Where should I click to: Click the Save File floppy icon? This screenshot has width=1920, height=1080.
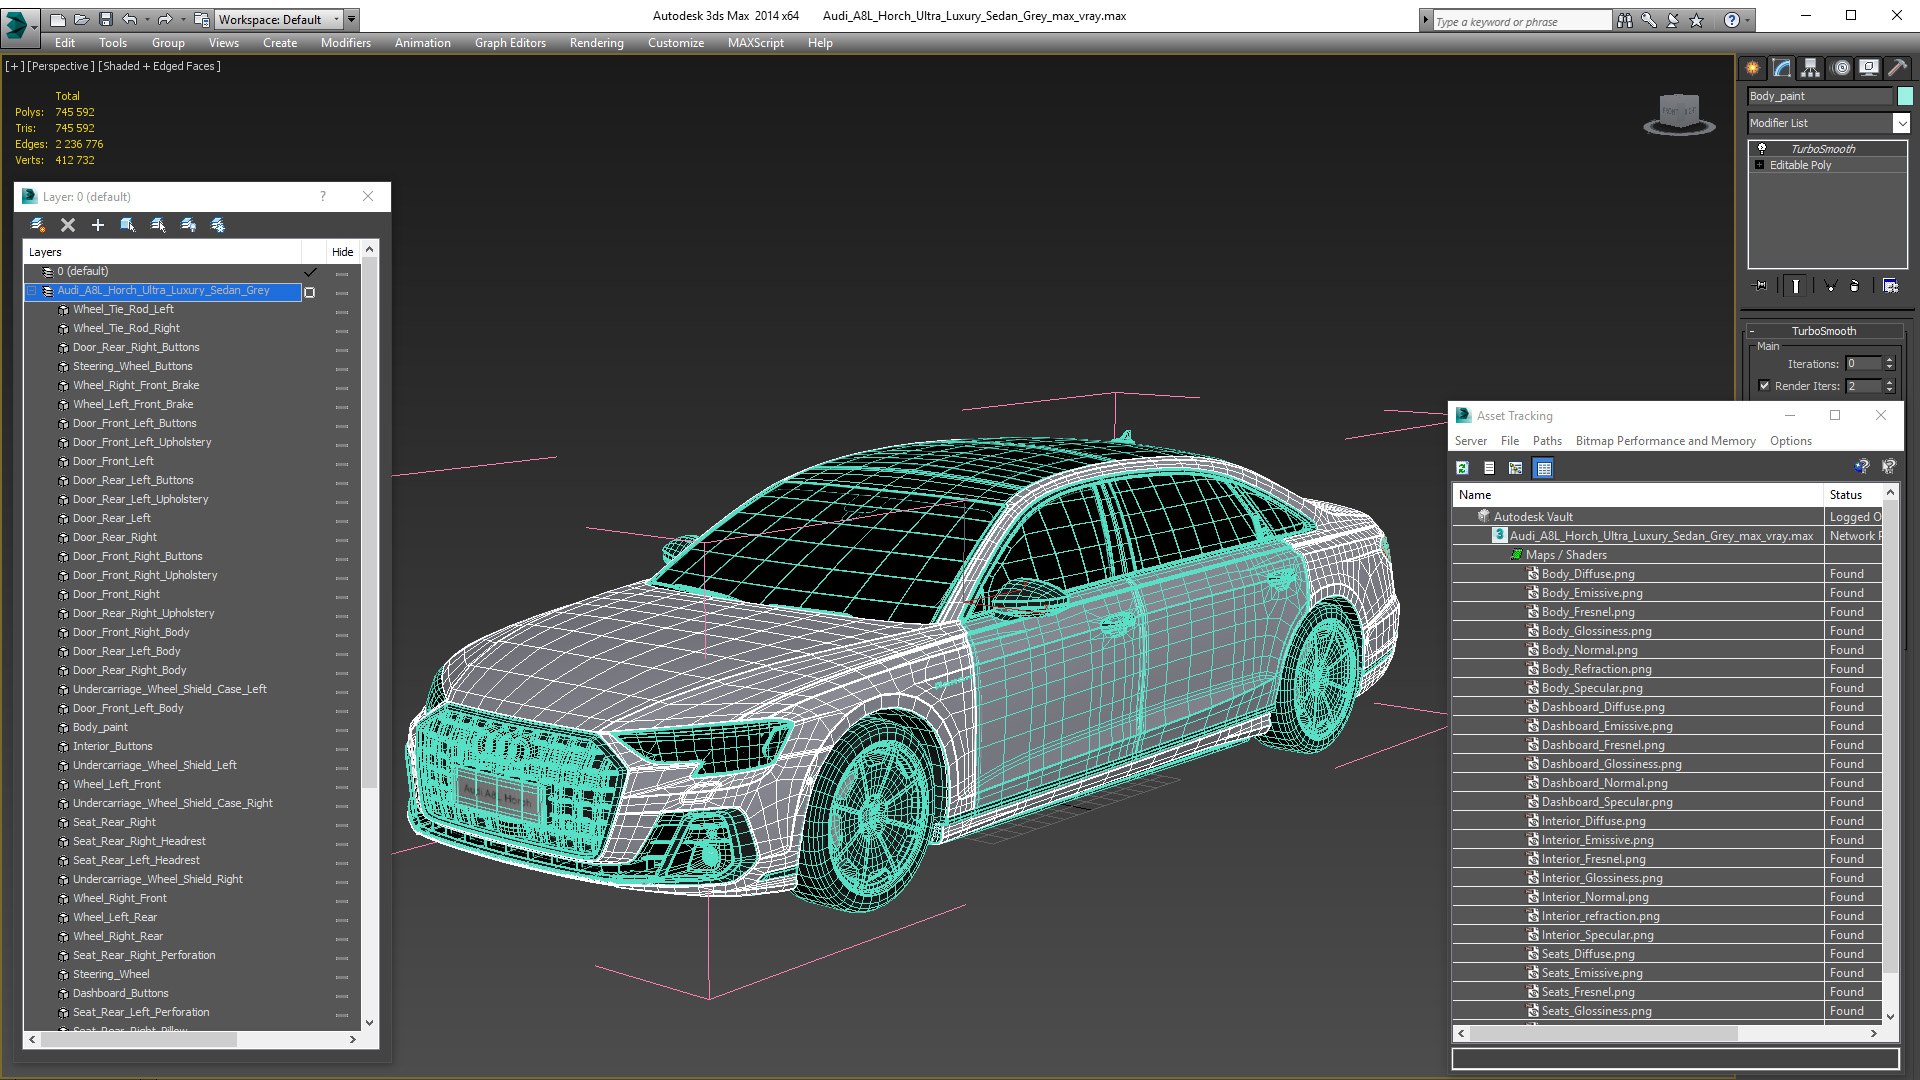(105, 19)
